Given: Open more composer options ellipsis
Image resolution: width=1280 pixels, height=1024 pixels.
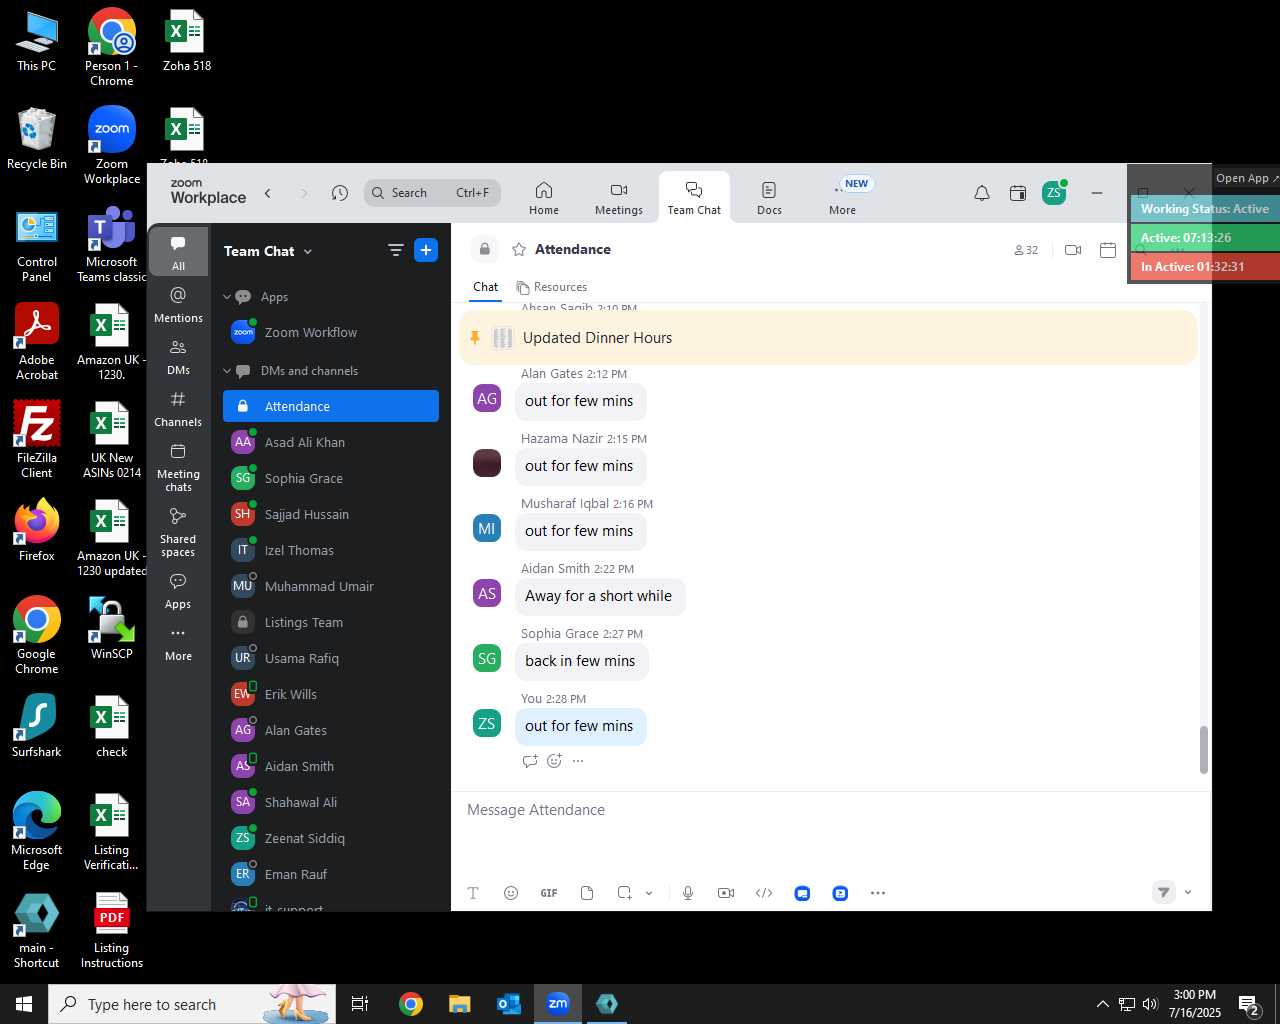Looking at the screenshot, I should (878, 893).
